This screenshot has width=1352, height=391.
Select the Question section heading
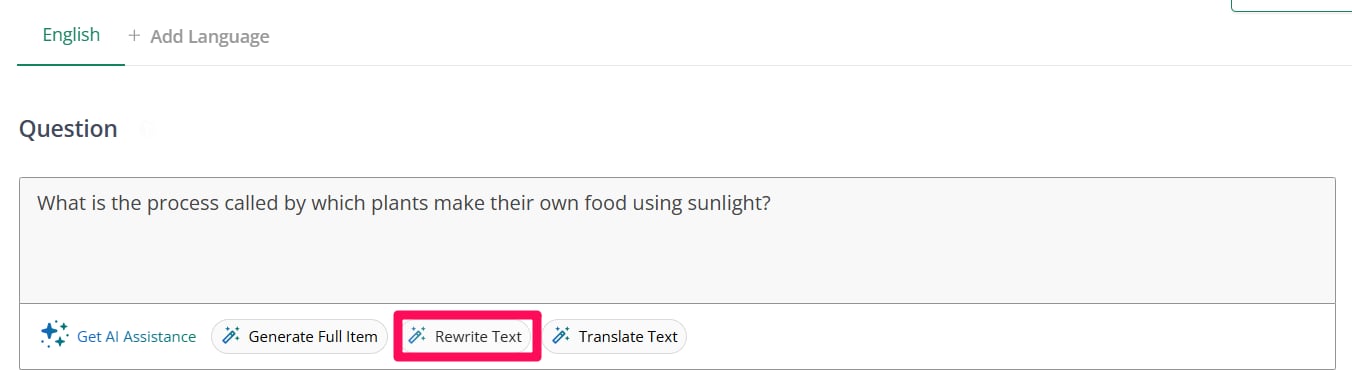click(68, 129)
